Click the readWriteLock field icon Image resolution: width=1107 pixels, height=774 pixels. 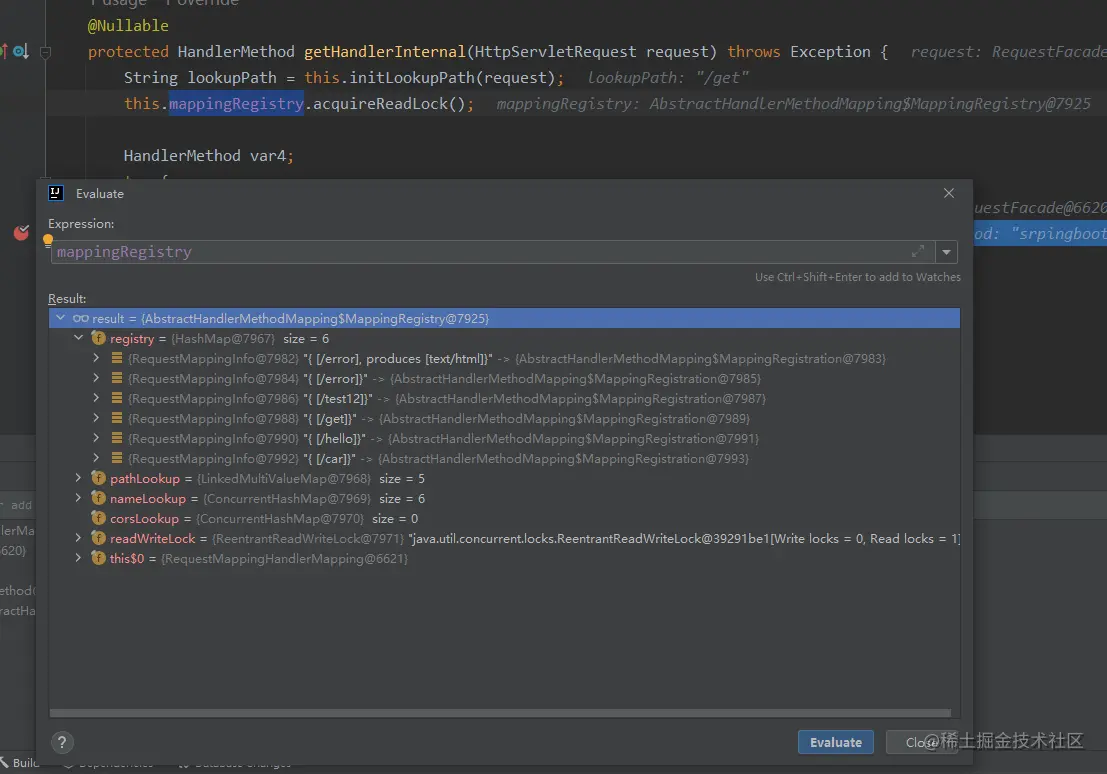click(x=99, y=538)
